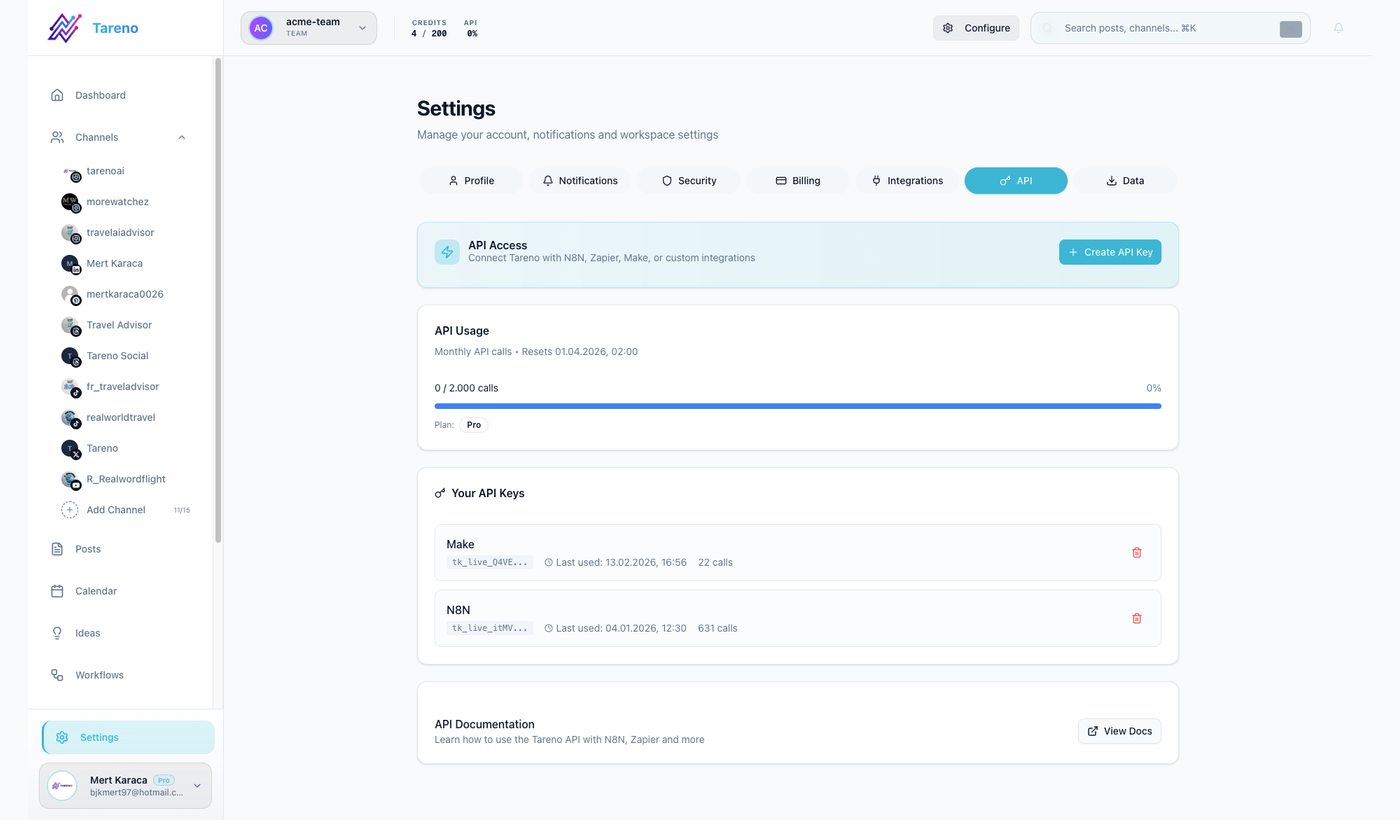Collapse the Channels section chevron

(181, 137)
